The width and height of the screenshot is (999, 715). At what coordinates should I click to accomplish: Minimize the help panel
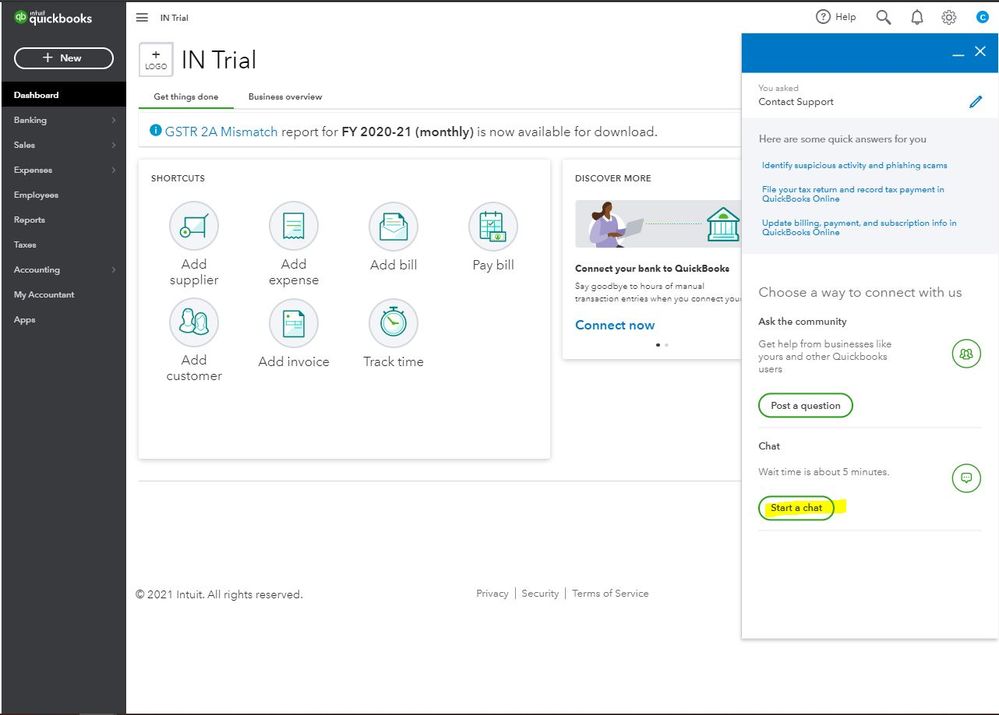(x=958, y=55)
